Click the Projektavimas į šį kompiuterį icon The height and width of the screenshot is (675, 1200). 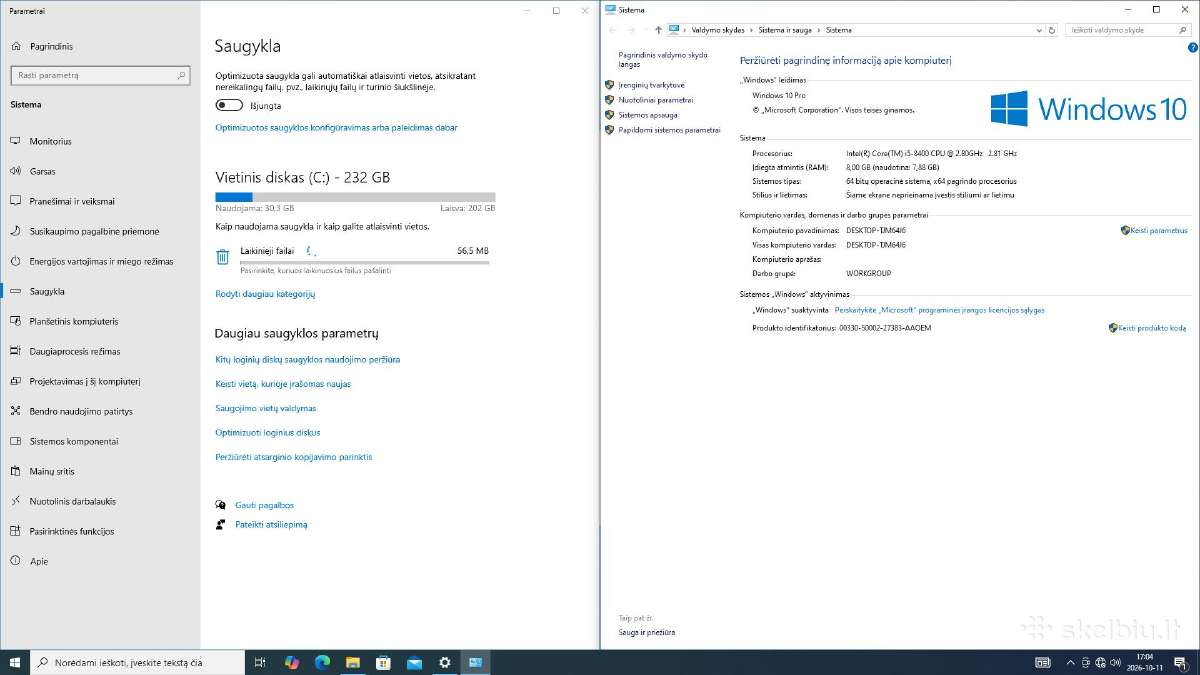[x=15, y=381]
